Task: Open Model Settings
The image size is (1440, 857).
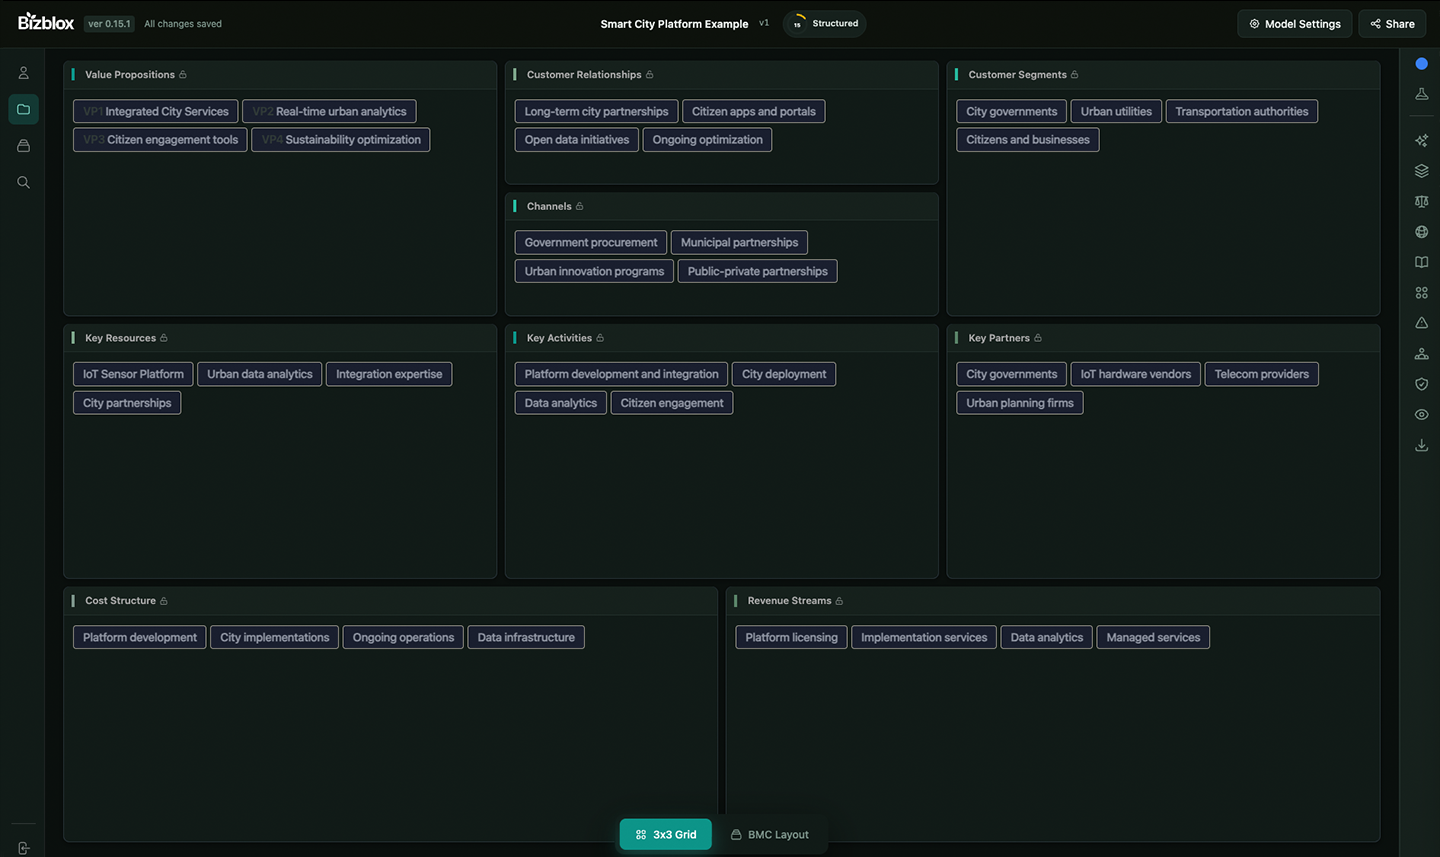Action: coord(1294,23)
